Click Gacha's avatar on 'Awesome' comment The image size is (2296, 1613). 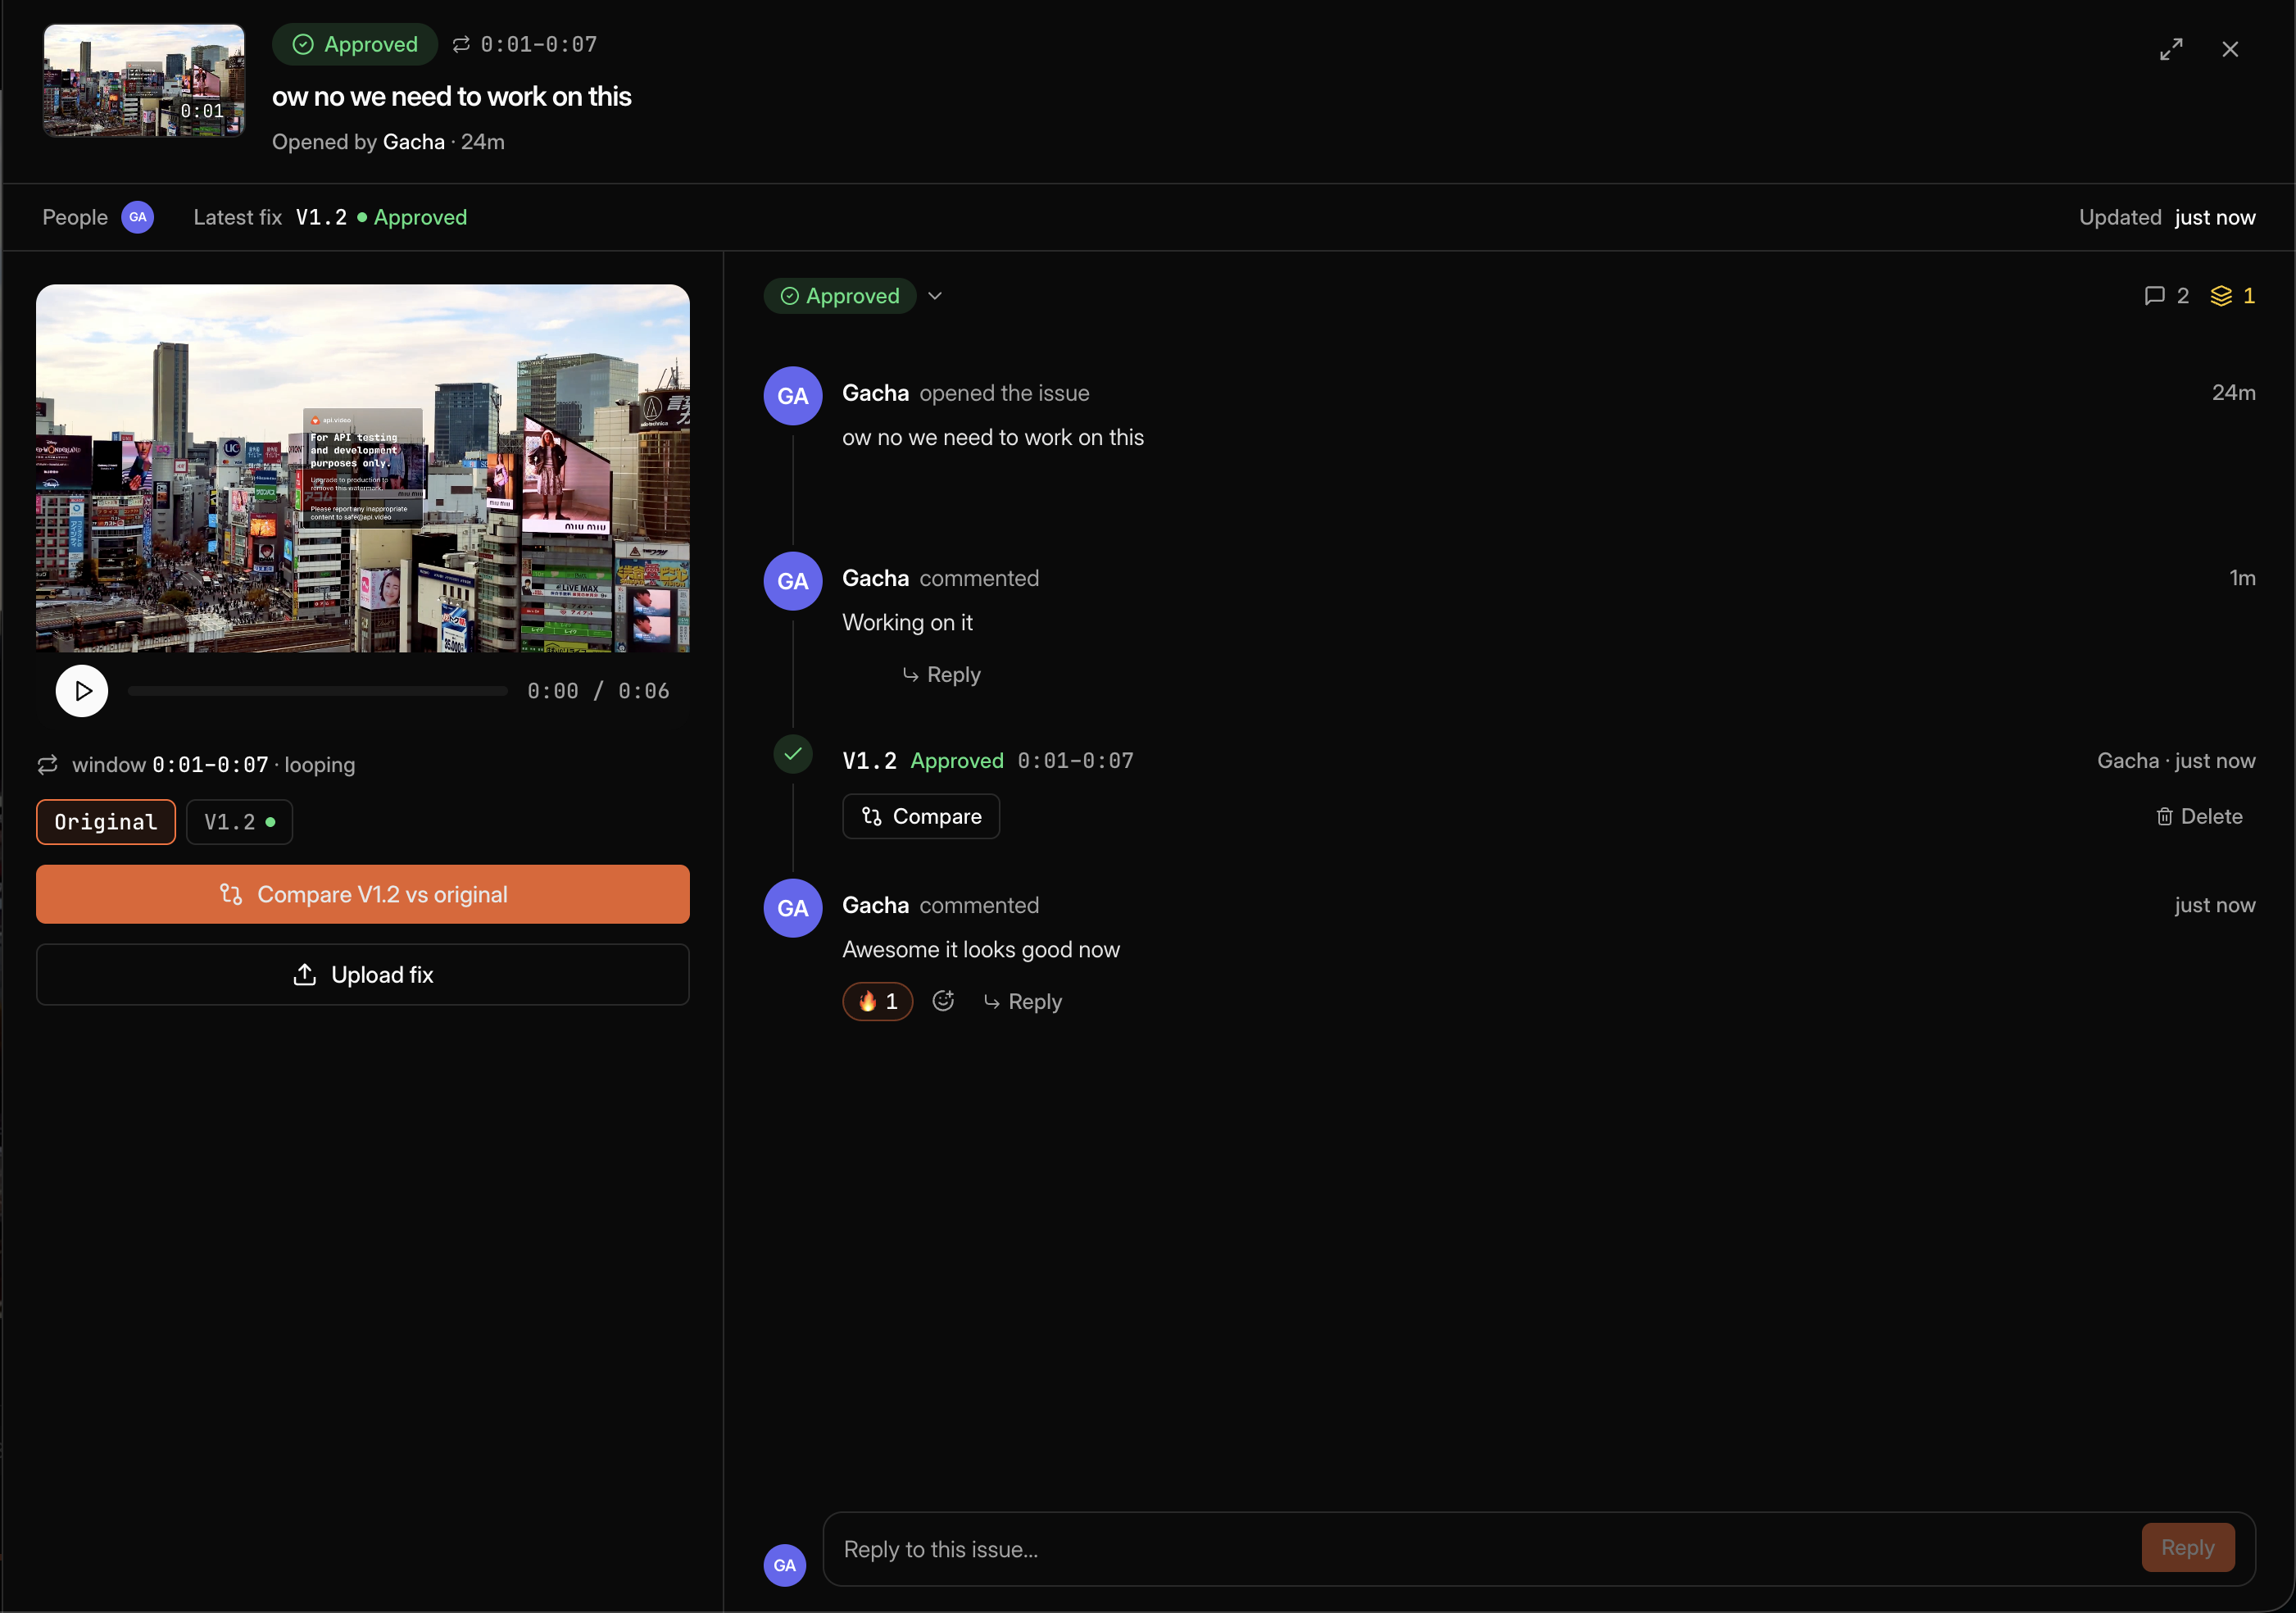793,908
